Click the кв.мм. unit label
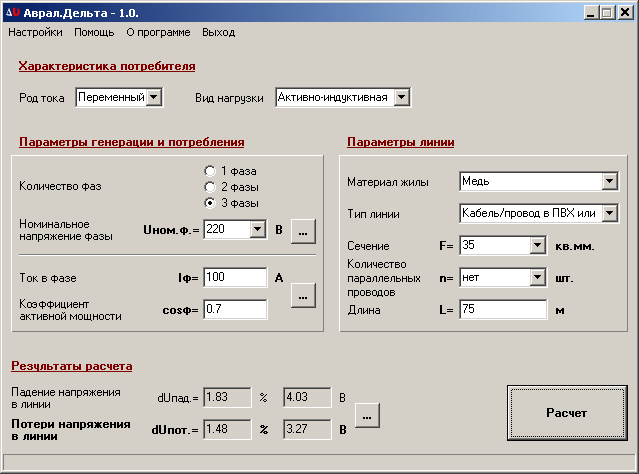The image size is (639, 474). (x=575, y=246)
